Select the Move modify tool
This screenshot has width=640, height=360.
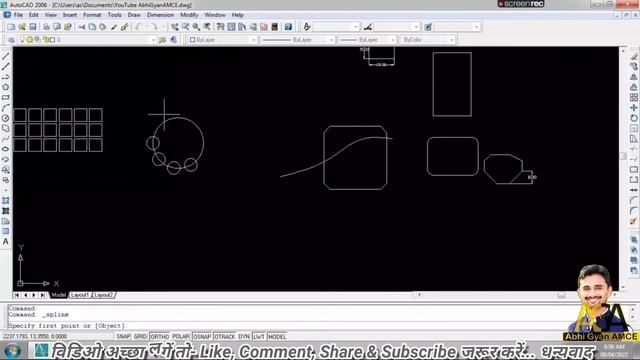pos(633,108)
